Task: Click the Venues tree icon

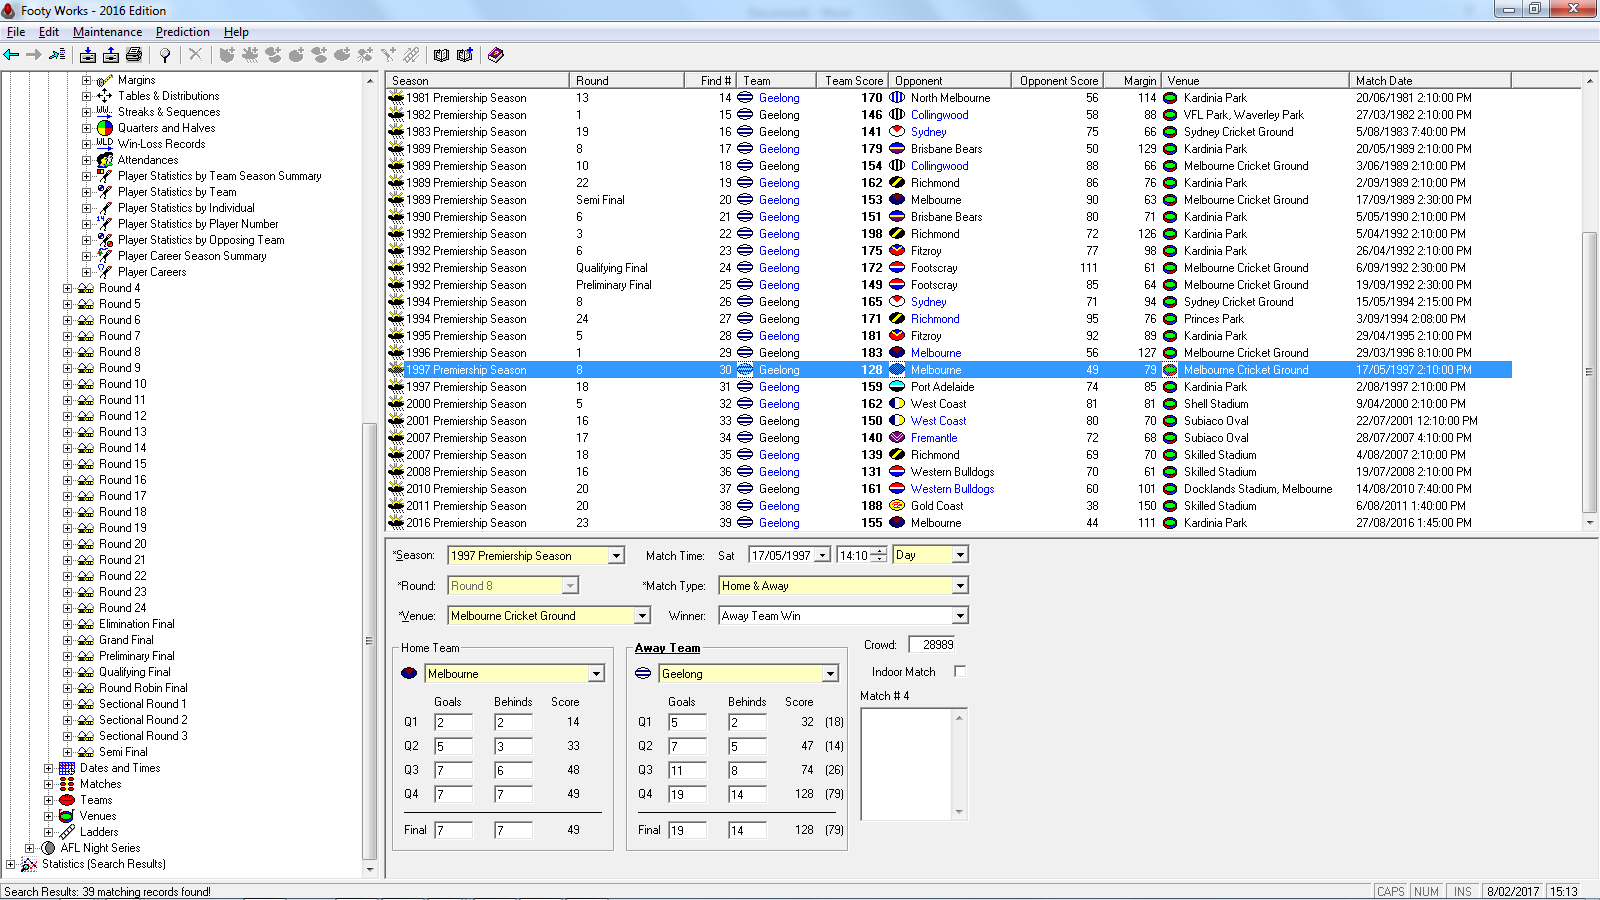Action: (67, 816)
